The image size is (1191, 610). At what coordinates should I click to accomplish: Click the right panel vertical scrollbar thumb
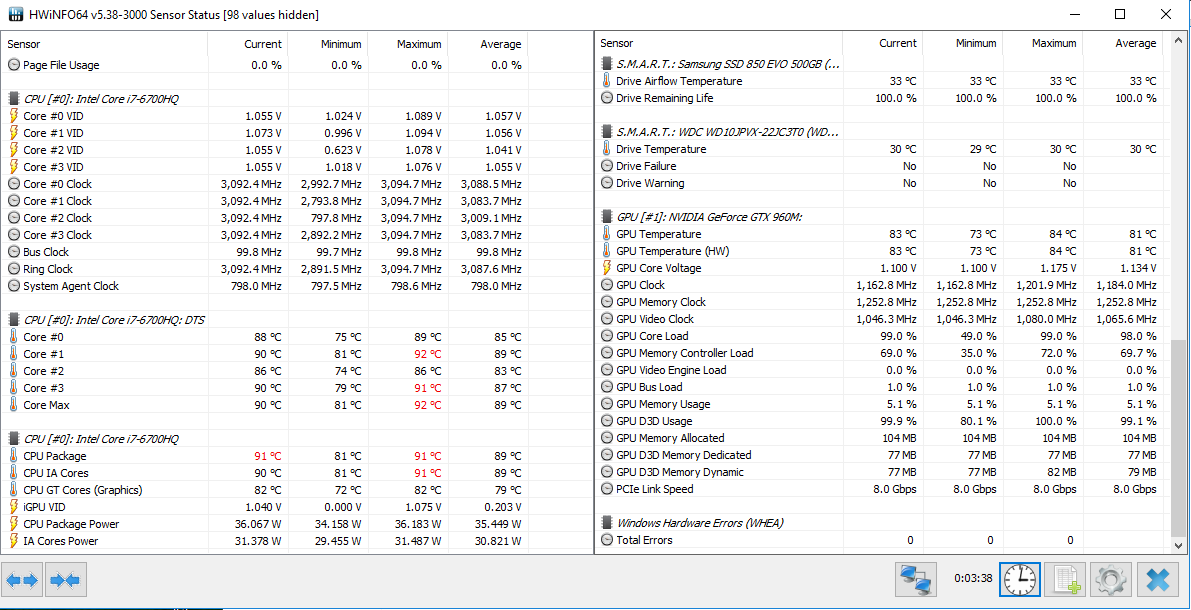pyautogui.click(x=1178, y=437)
